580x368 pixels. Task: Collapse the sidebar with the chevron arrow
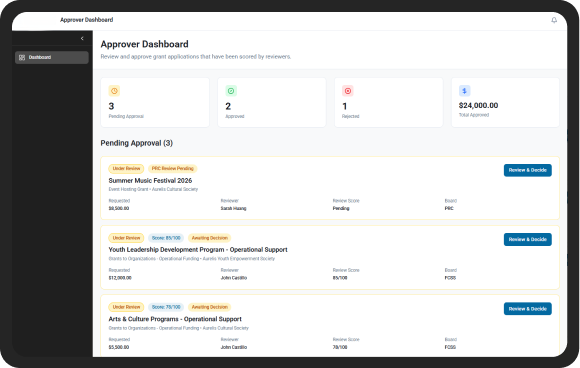click(82, 38)
